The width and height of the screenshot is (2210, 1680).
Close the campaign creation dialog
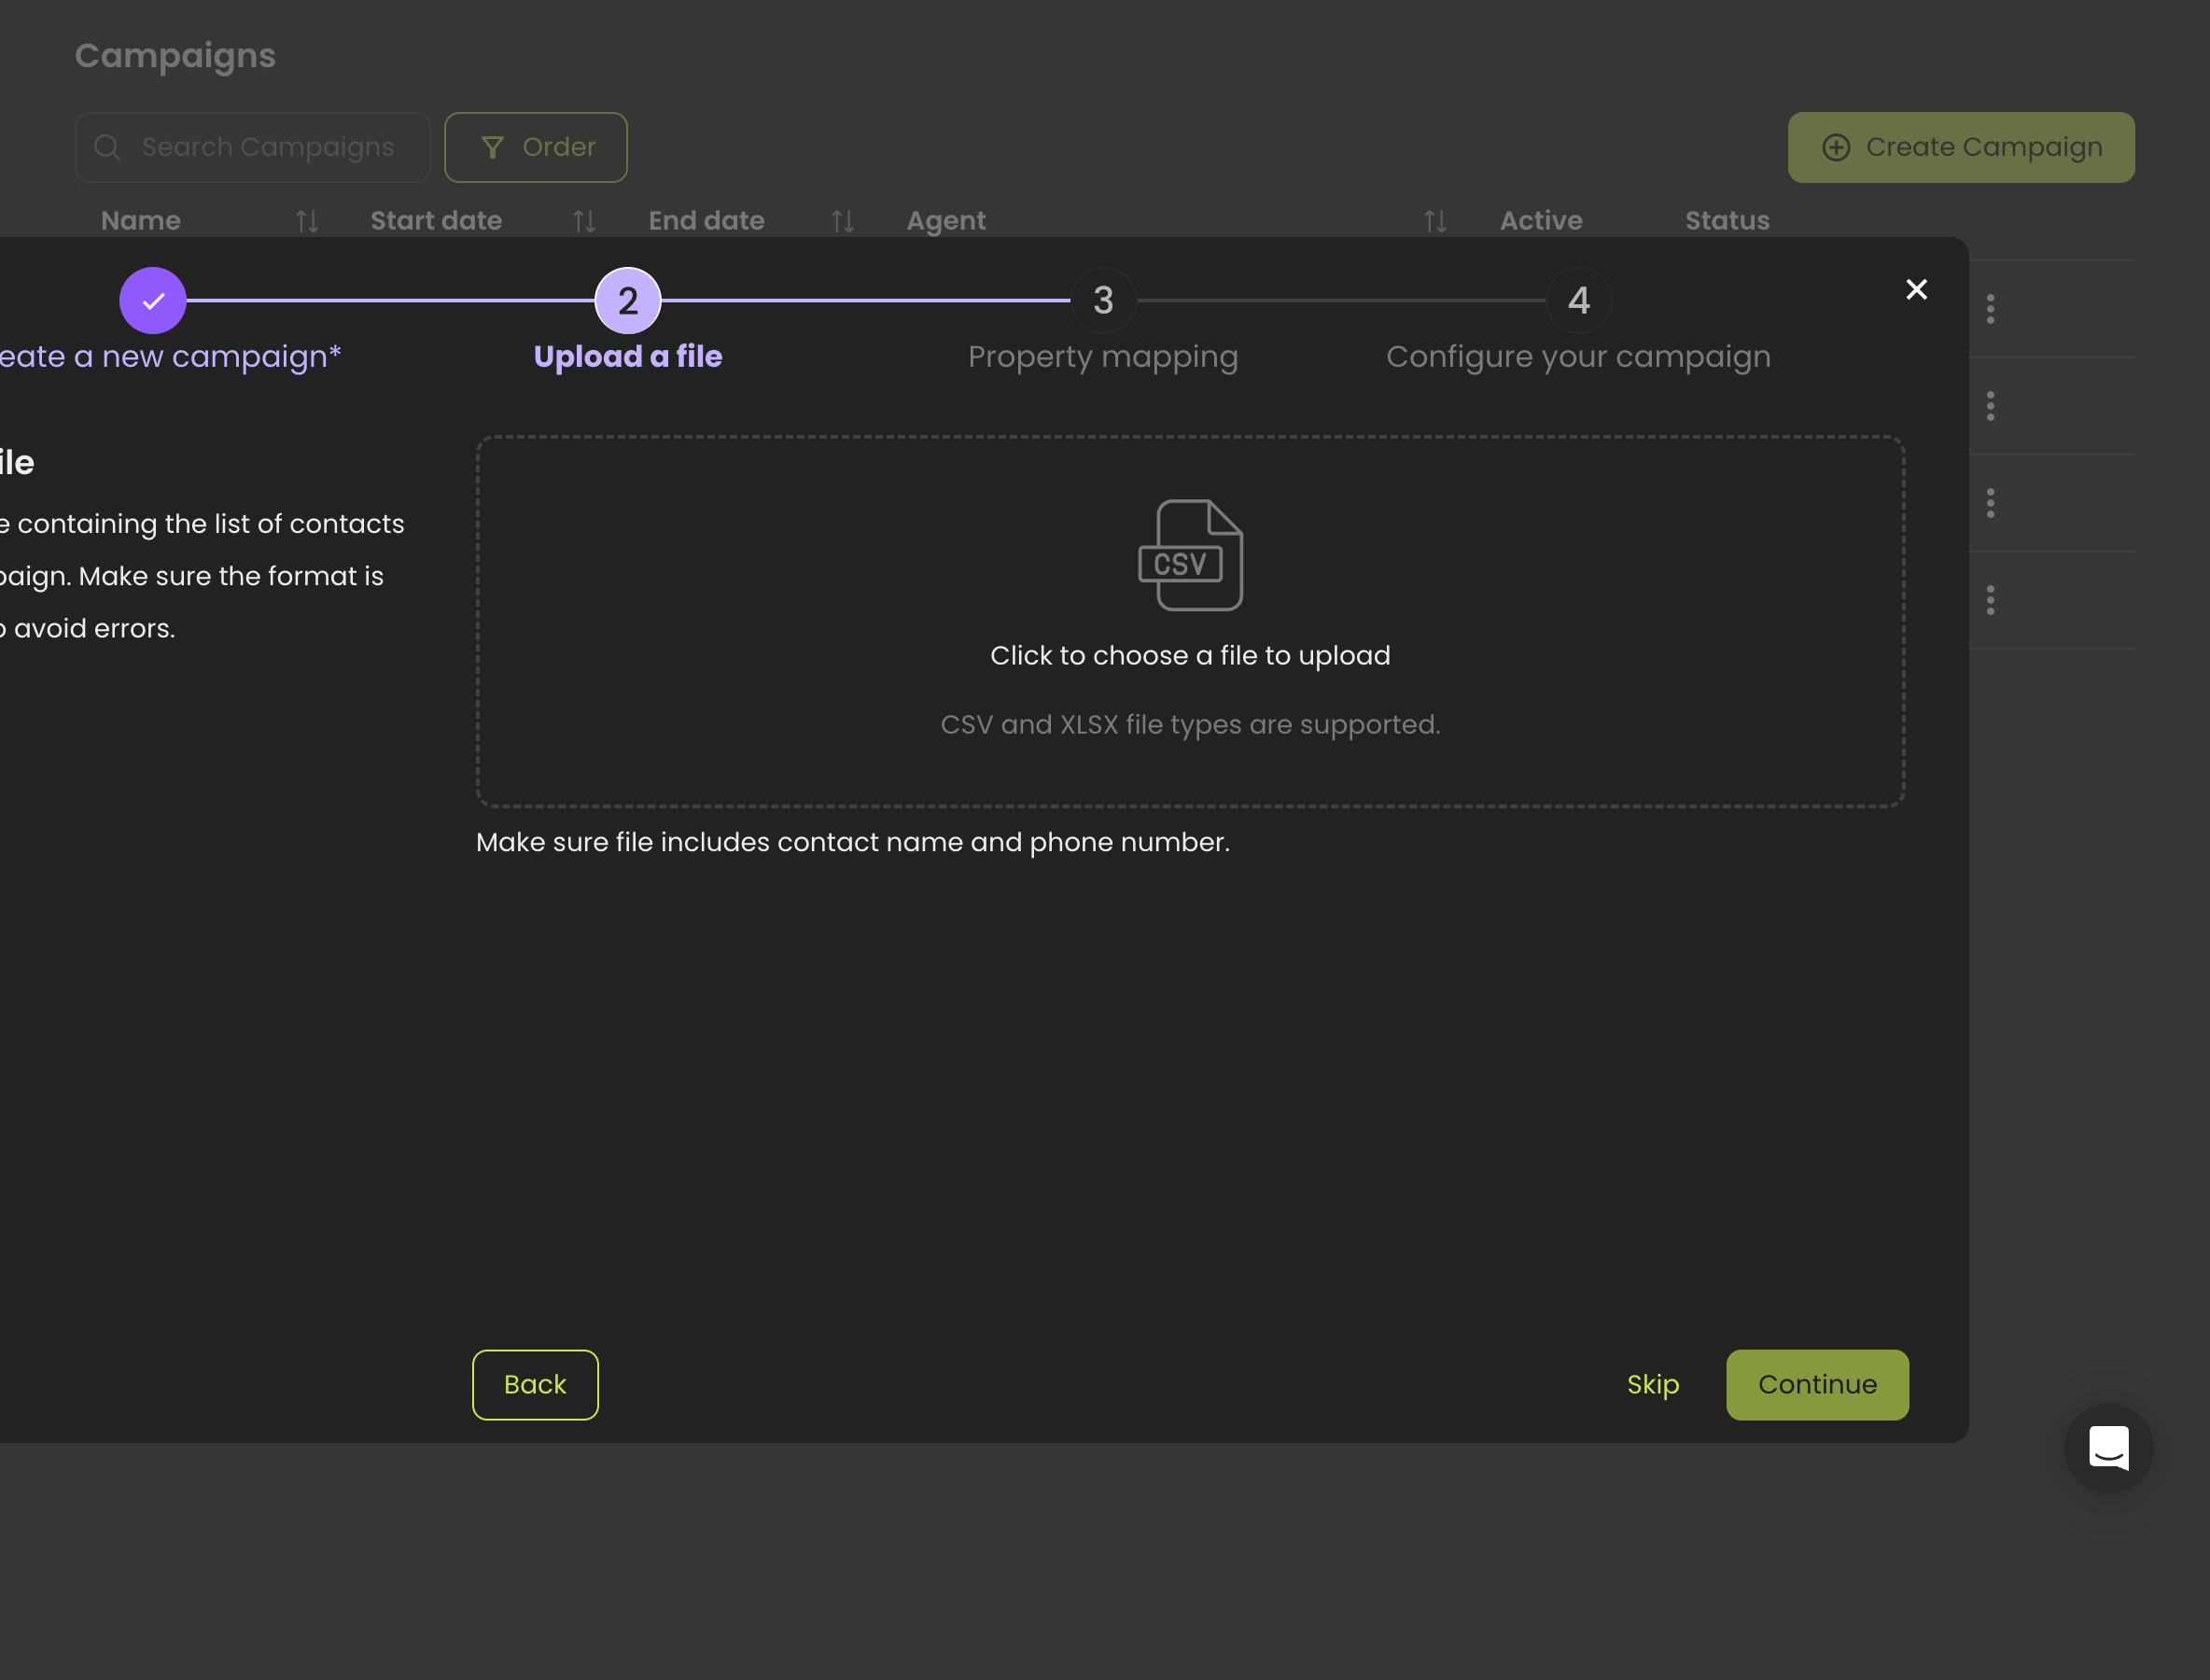click(1916, 290)
